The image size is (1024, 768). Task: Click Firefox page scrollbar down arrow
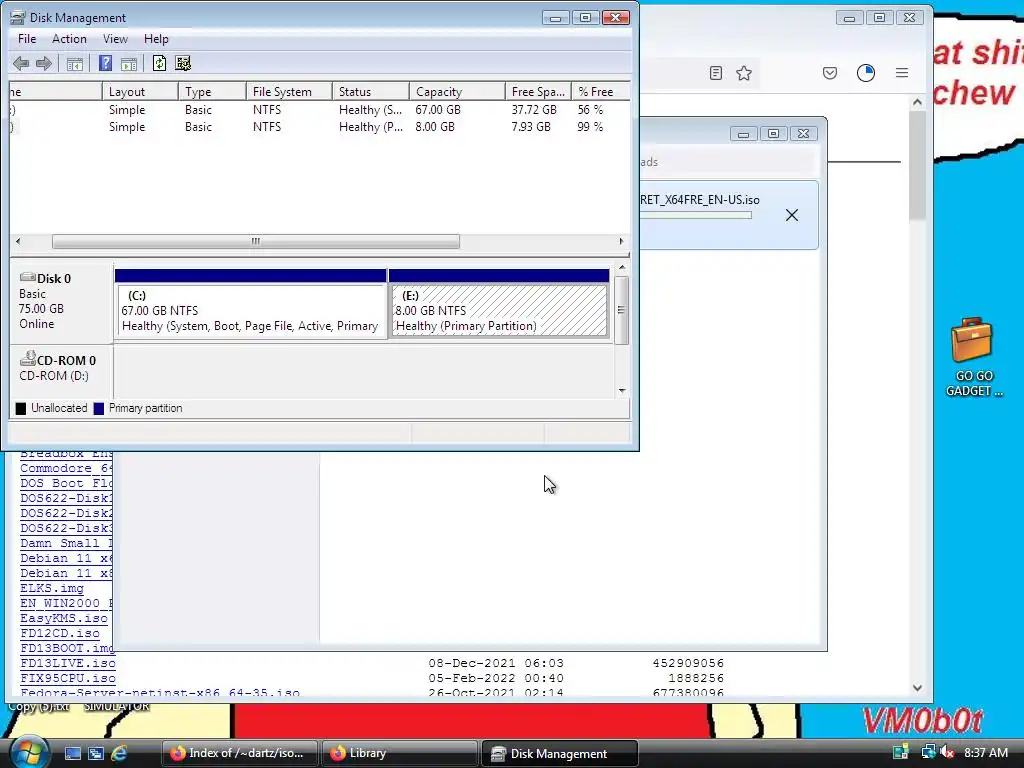click(x=918, y=688)
